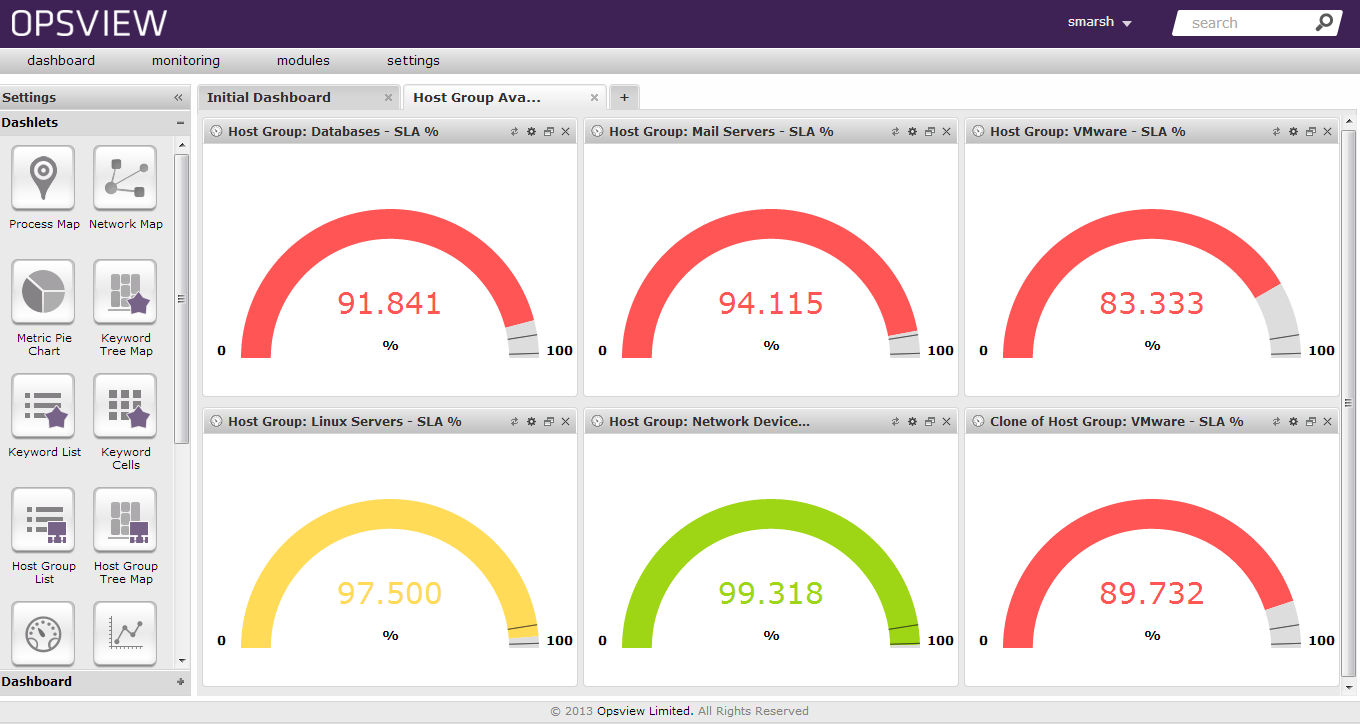The width and height of the screenshot is (1360, 724).
Task: Add the Keyword List dashlet
Action: [x=43, y=406]
